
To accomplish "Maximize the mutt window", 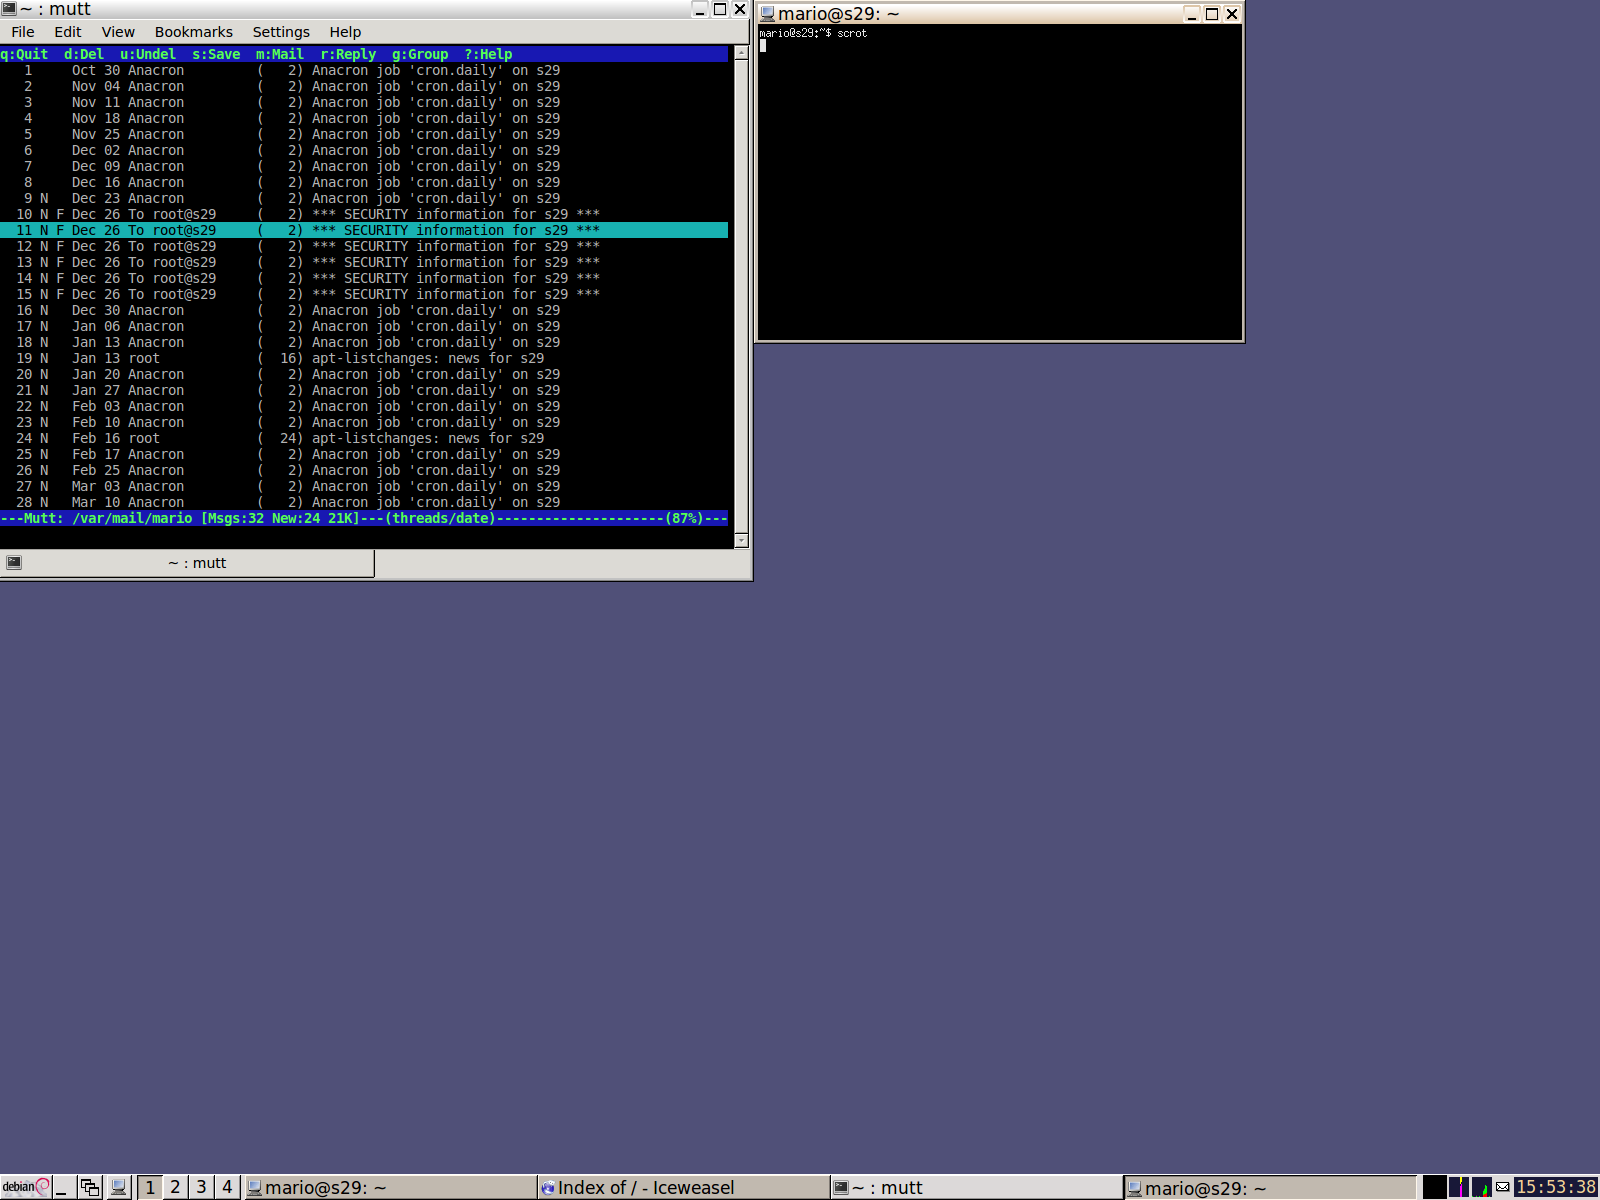I will pyautogui.click(x=720, y=9).
